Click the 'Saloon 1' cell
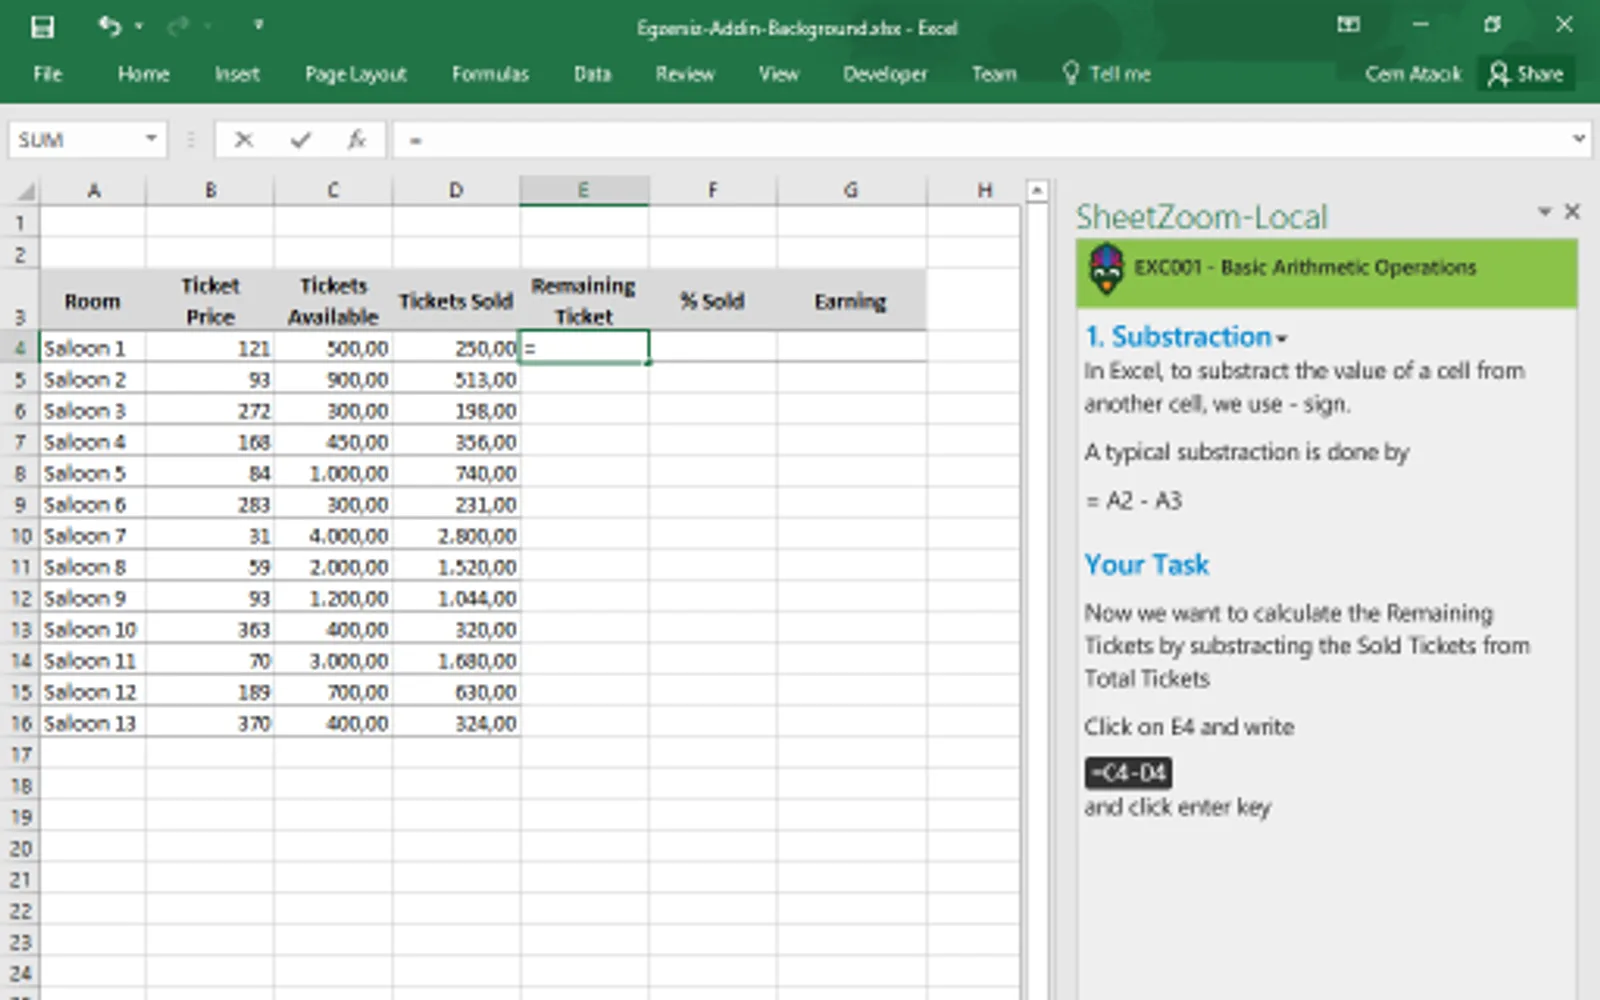 (93, 348)
